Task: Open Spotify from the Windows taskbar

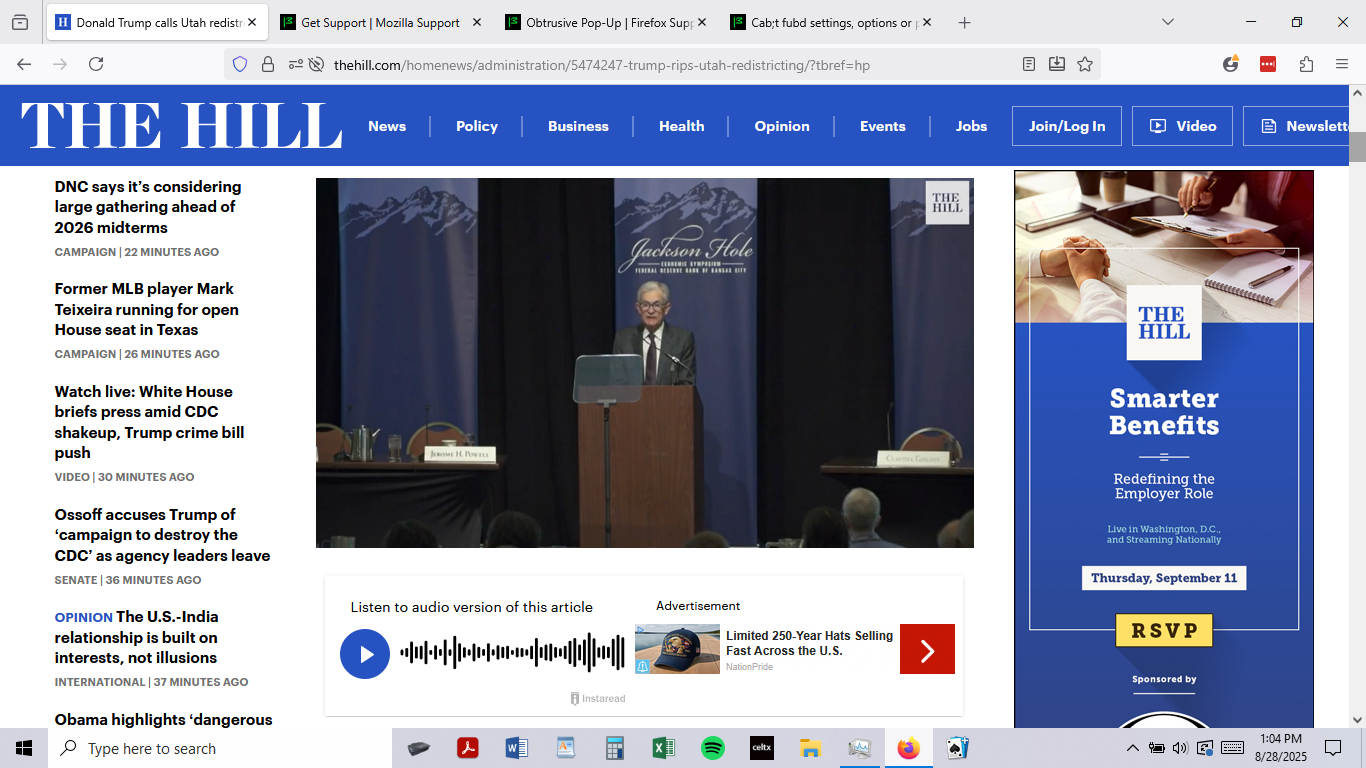Action: (712, 748)
